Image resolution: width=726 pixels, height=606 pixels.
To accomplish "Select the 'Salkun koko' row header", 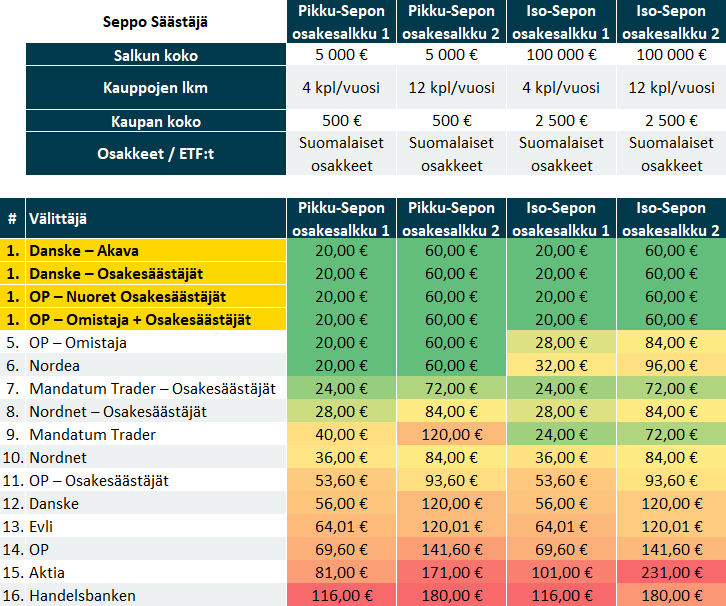I will [x=156, y=55].
